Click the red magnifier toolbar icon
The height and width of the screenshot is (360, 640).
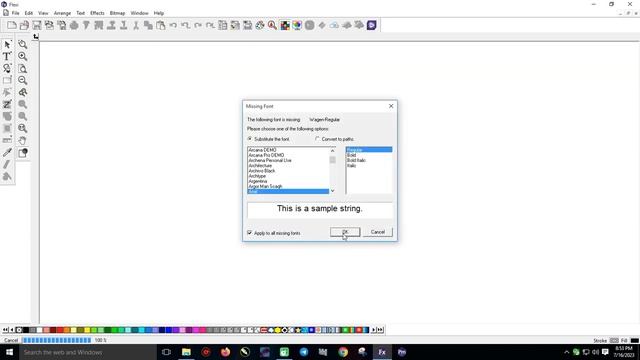(x=272, y=25)
